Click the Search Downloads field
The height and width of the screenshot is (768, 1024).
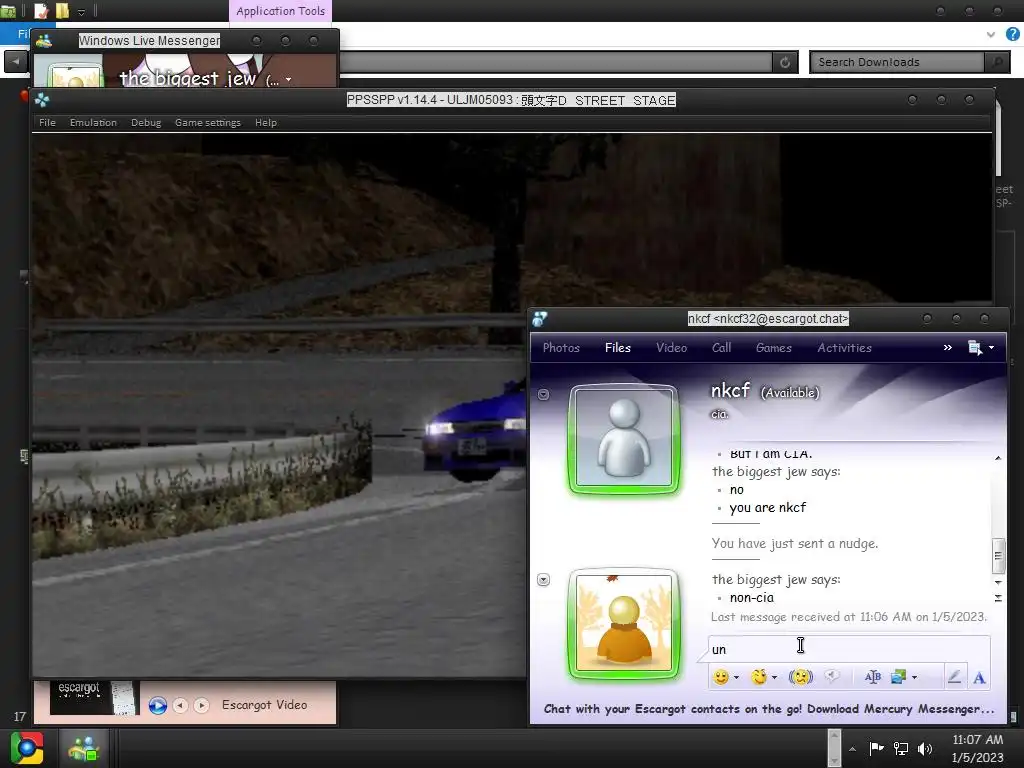[x=899, y=62]
